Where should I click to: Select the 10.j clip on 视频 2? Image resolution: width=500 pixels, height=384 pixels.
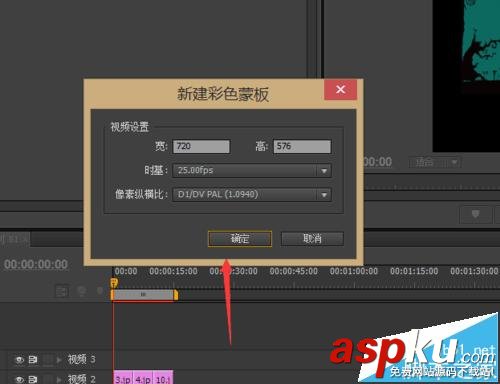(163, 377)
